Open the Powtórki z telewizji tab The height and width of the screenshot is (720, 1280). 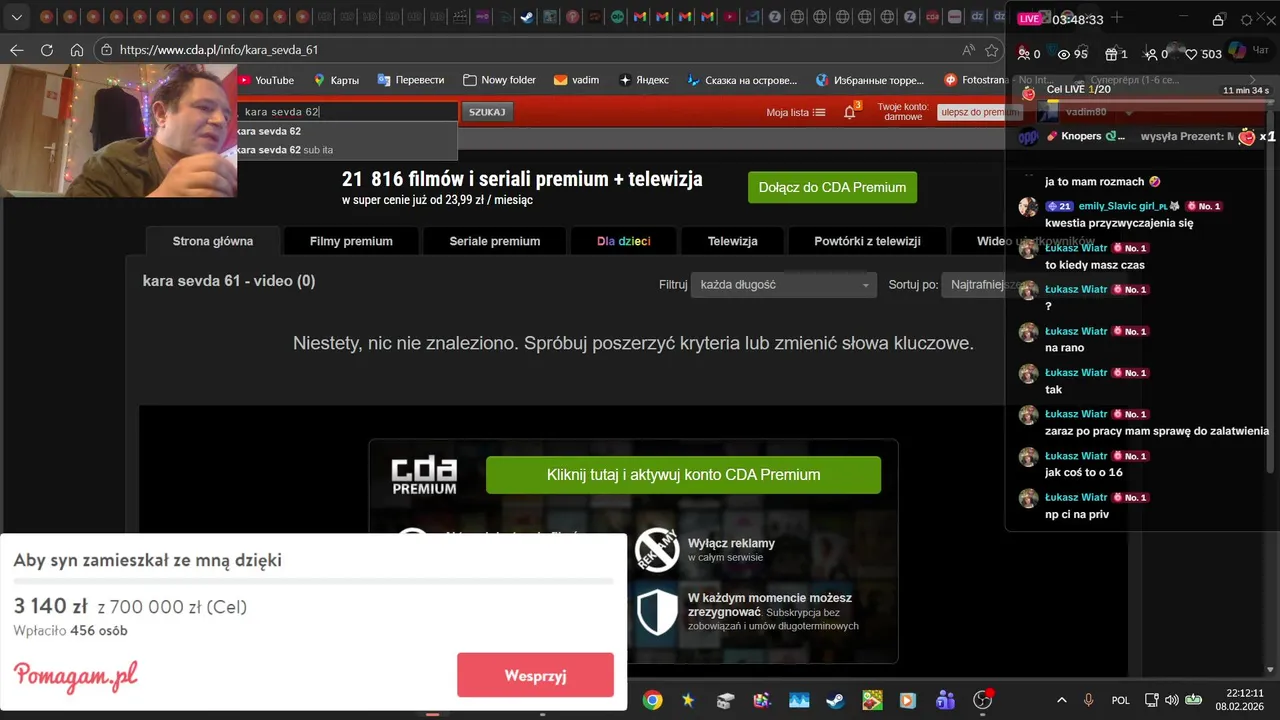click(x=867, y=241)
